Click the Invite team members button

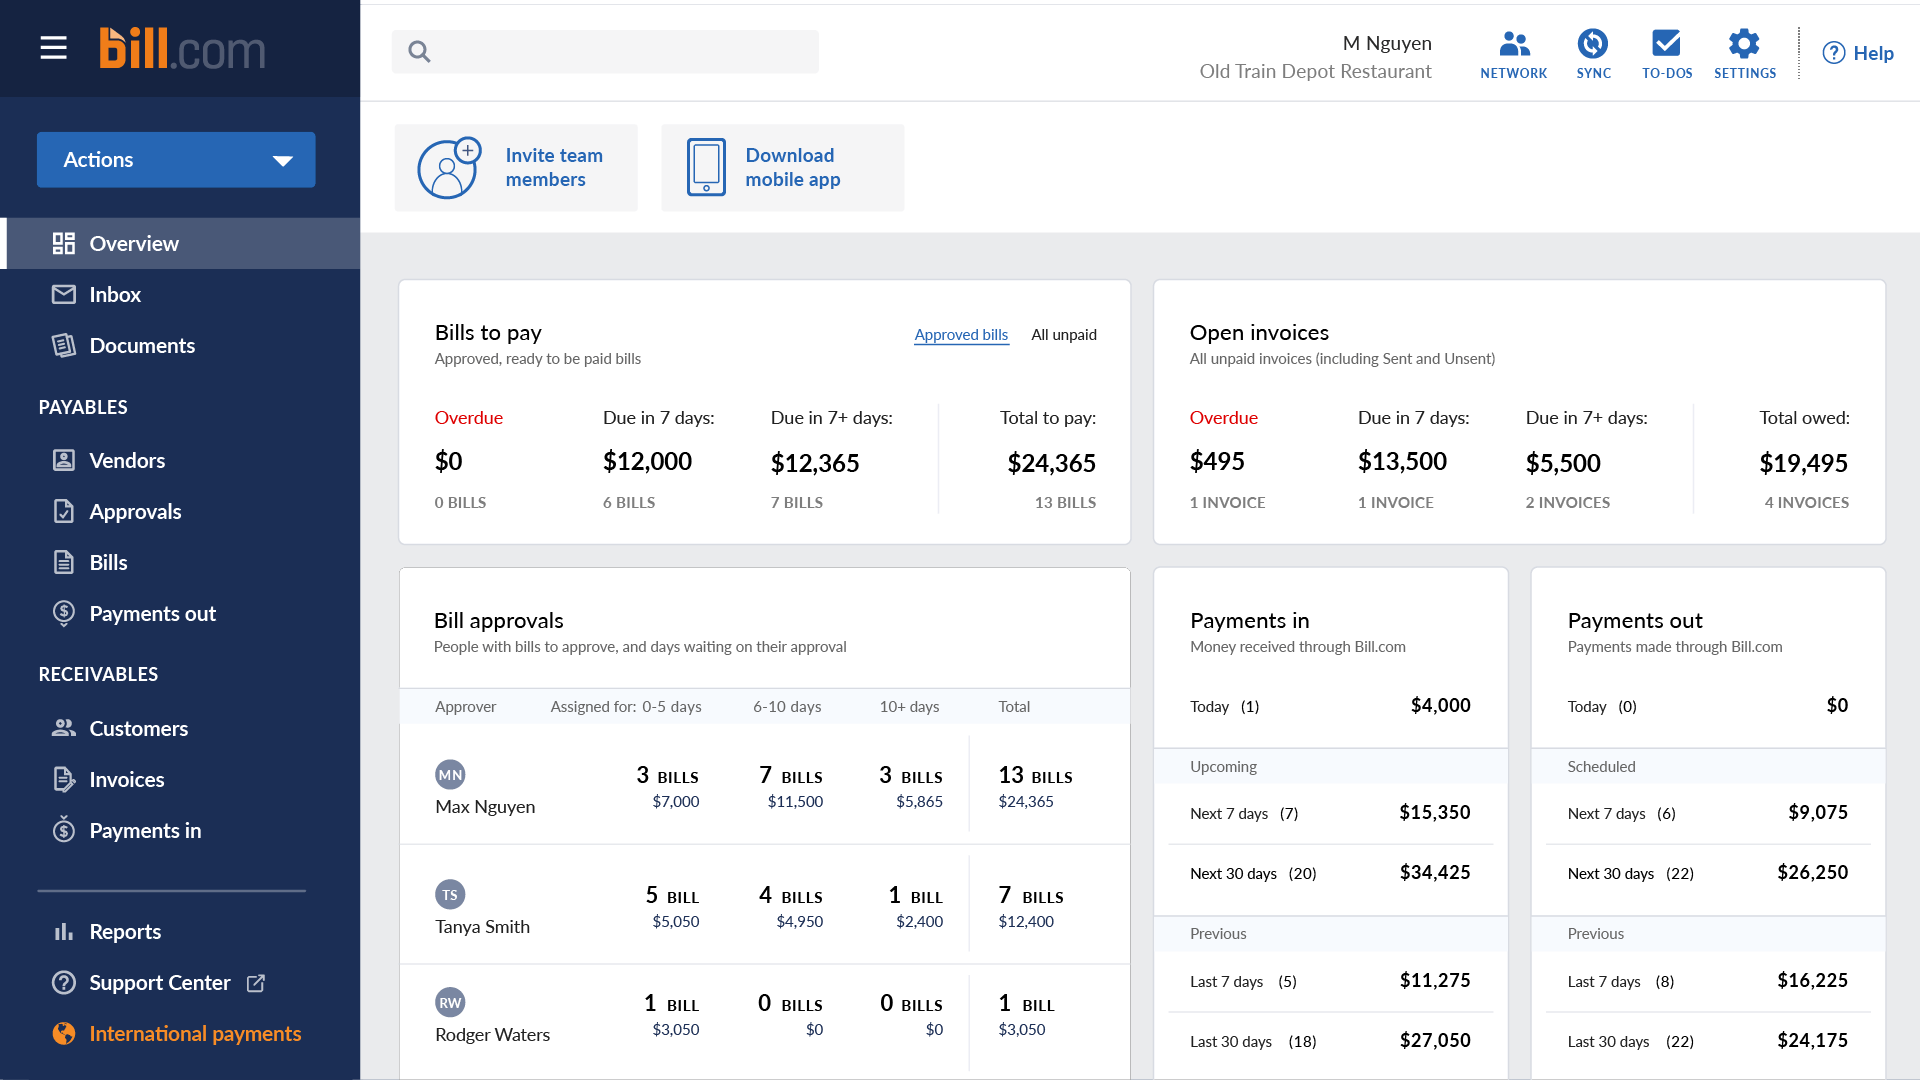click(516, 167)
